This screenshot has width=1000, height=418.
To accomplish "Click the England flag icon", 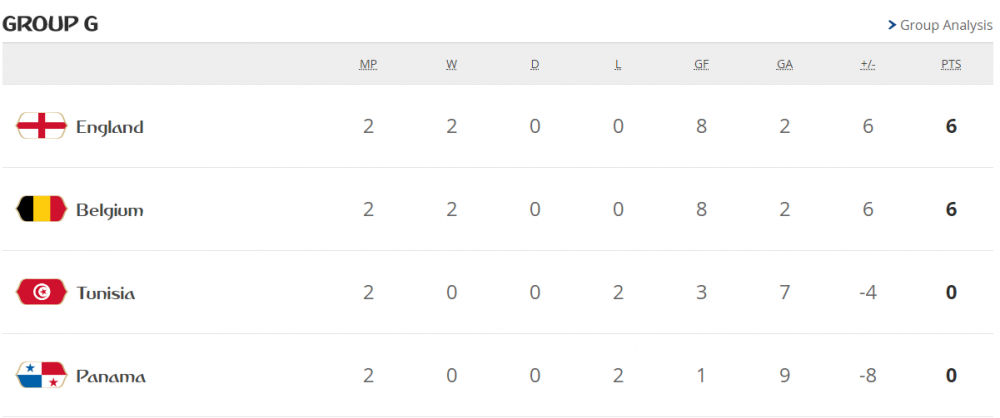I will pyautogui.click(x=41, y=127).
